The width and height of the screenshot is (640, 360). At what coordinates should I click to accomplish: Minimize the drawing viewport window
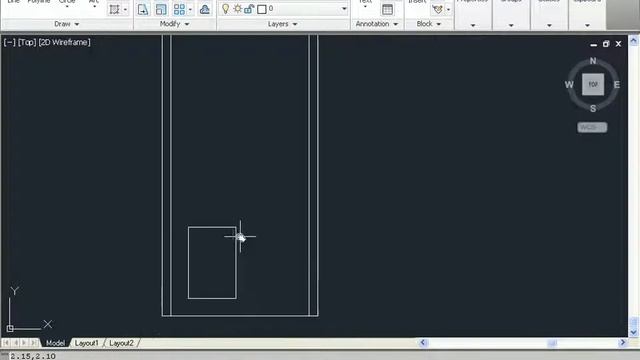[593, 44]
